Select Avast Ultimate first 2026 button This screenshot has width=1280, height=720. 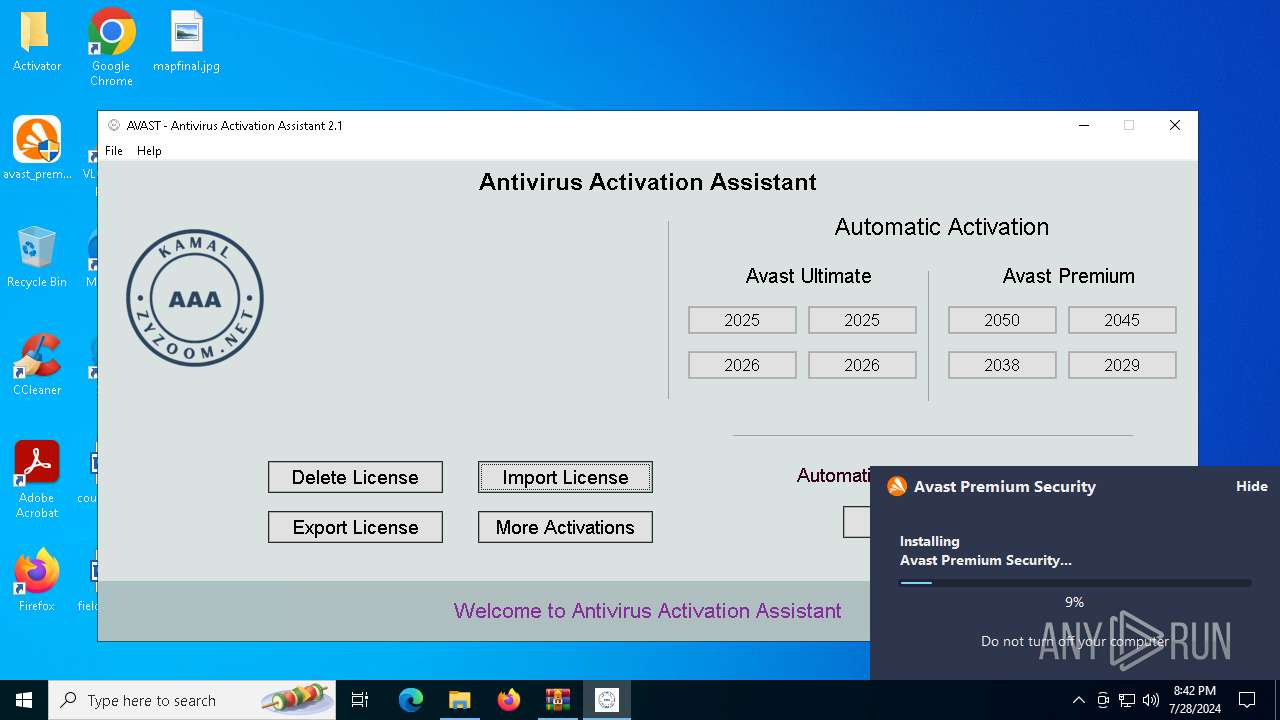(742, 365)
